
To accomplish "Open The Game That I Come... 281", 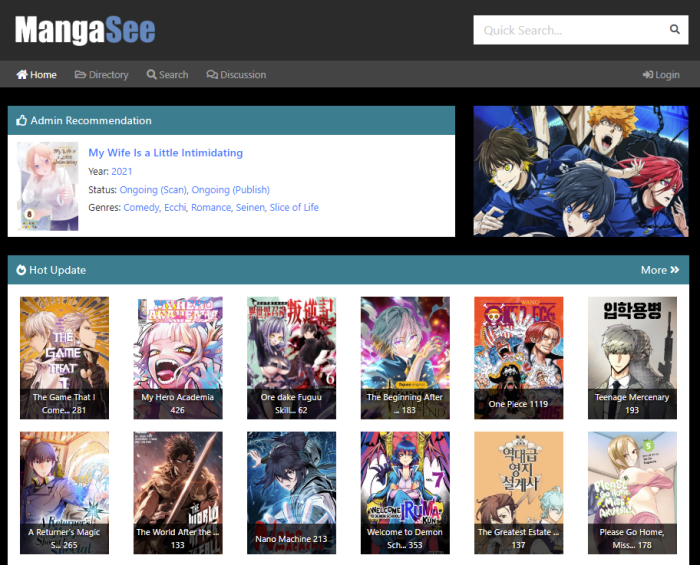I will click(64, 358).
